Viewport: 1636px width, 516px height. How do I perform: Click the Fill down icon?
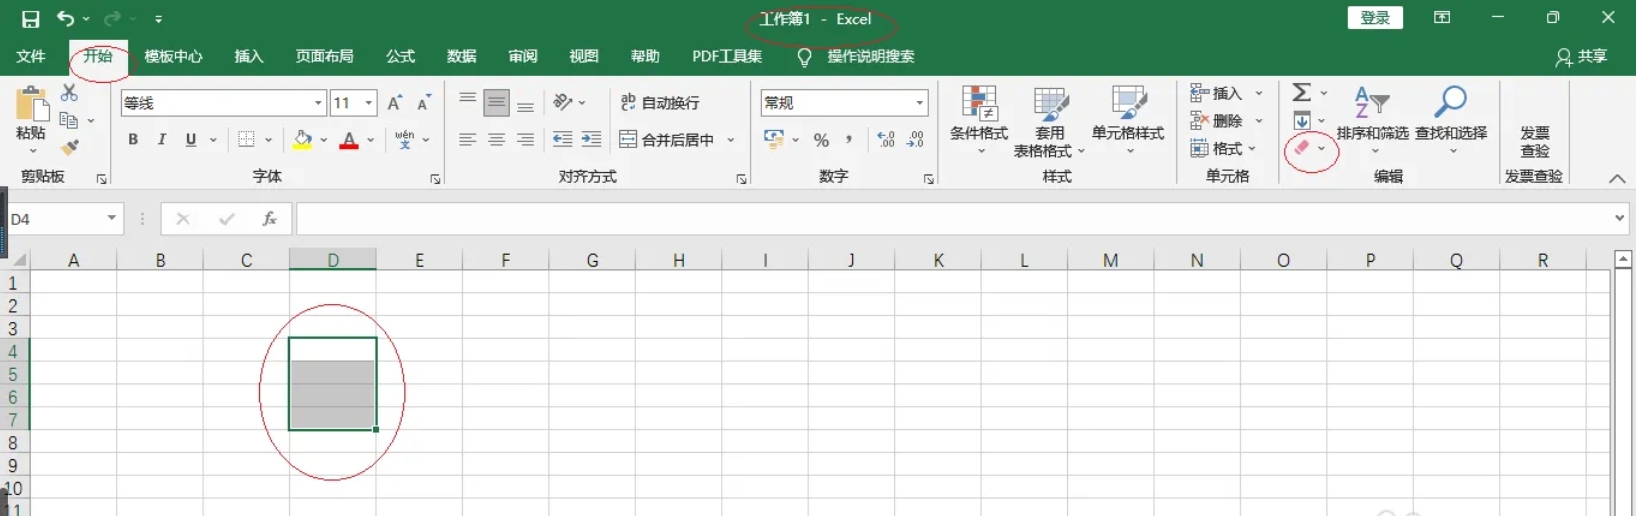1301,121
